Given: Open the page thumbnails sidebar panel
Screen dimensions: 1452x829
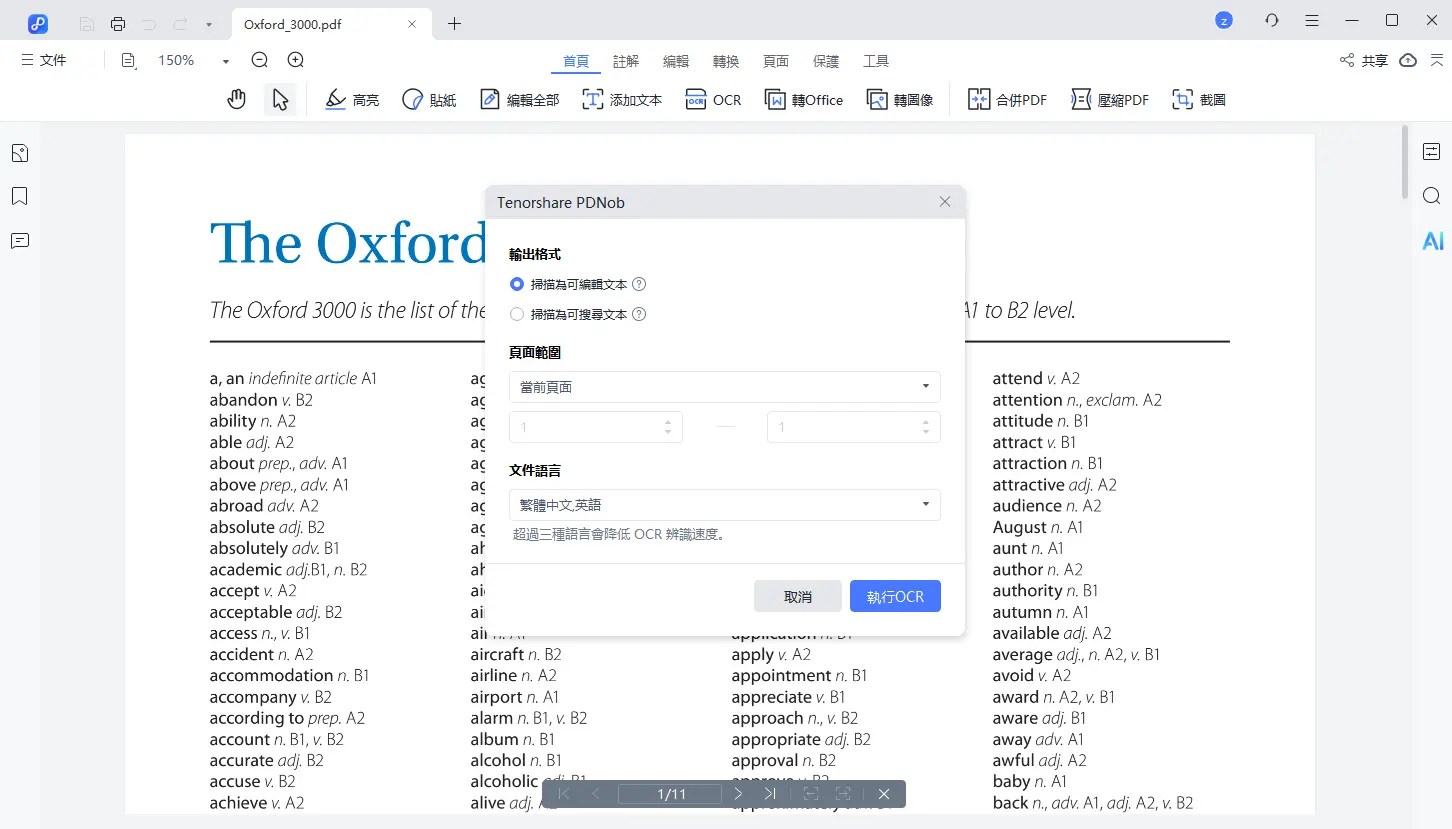Looking at the screenshot, I should point(20,153).
